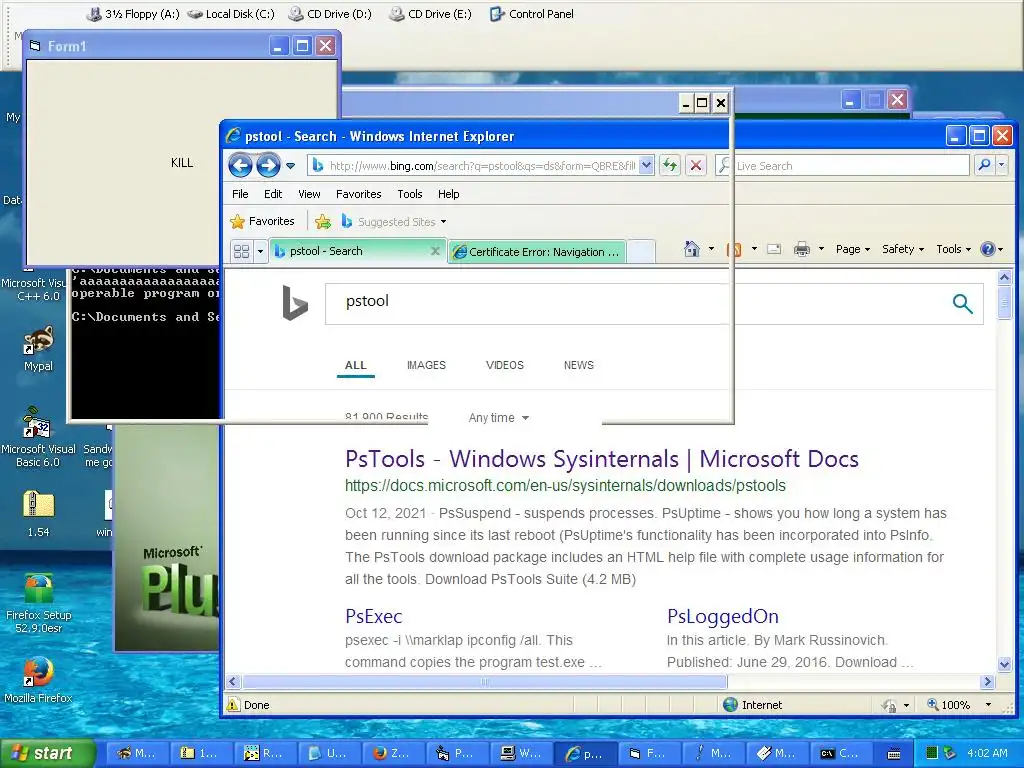Open the Safety dropdown menu
Screen dimensions: 1024x768
point(903,249)
